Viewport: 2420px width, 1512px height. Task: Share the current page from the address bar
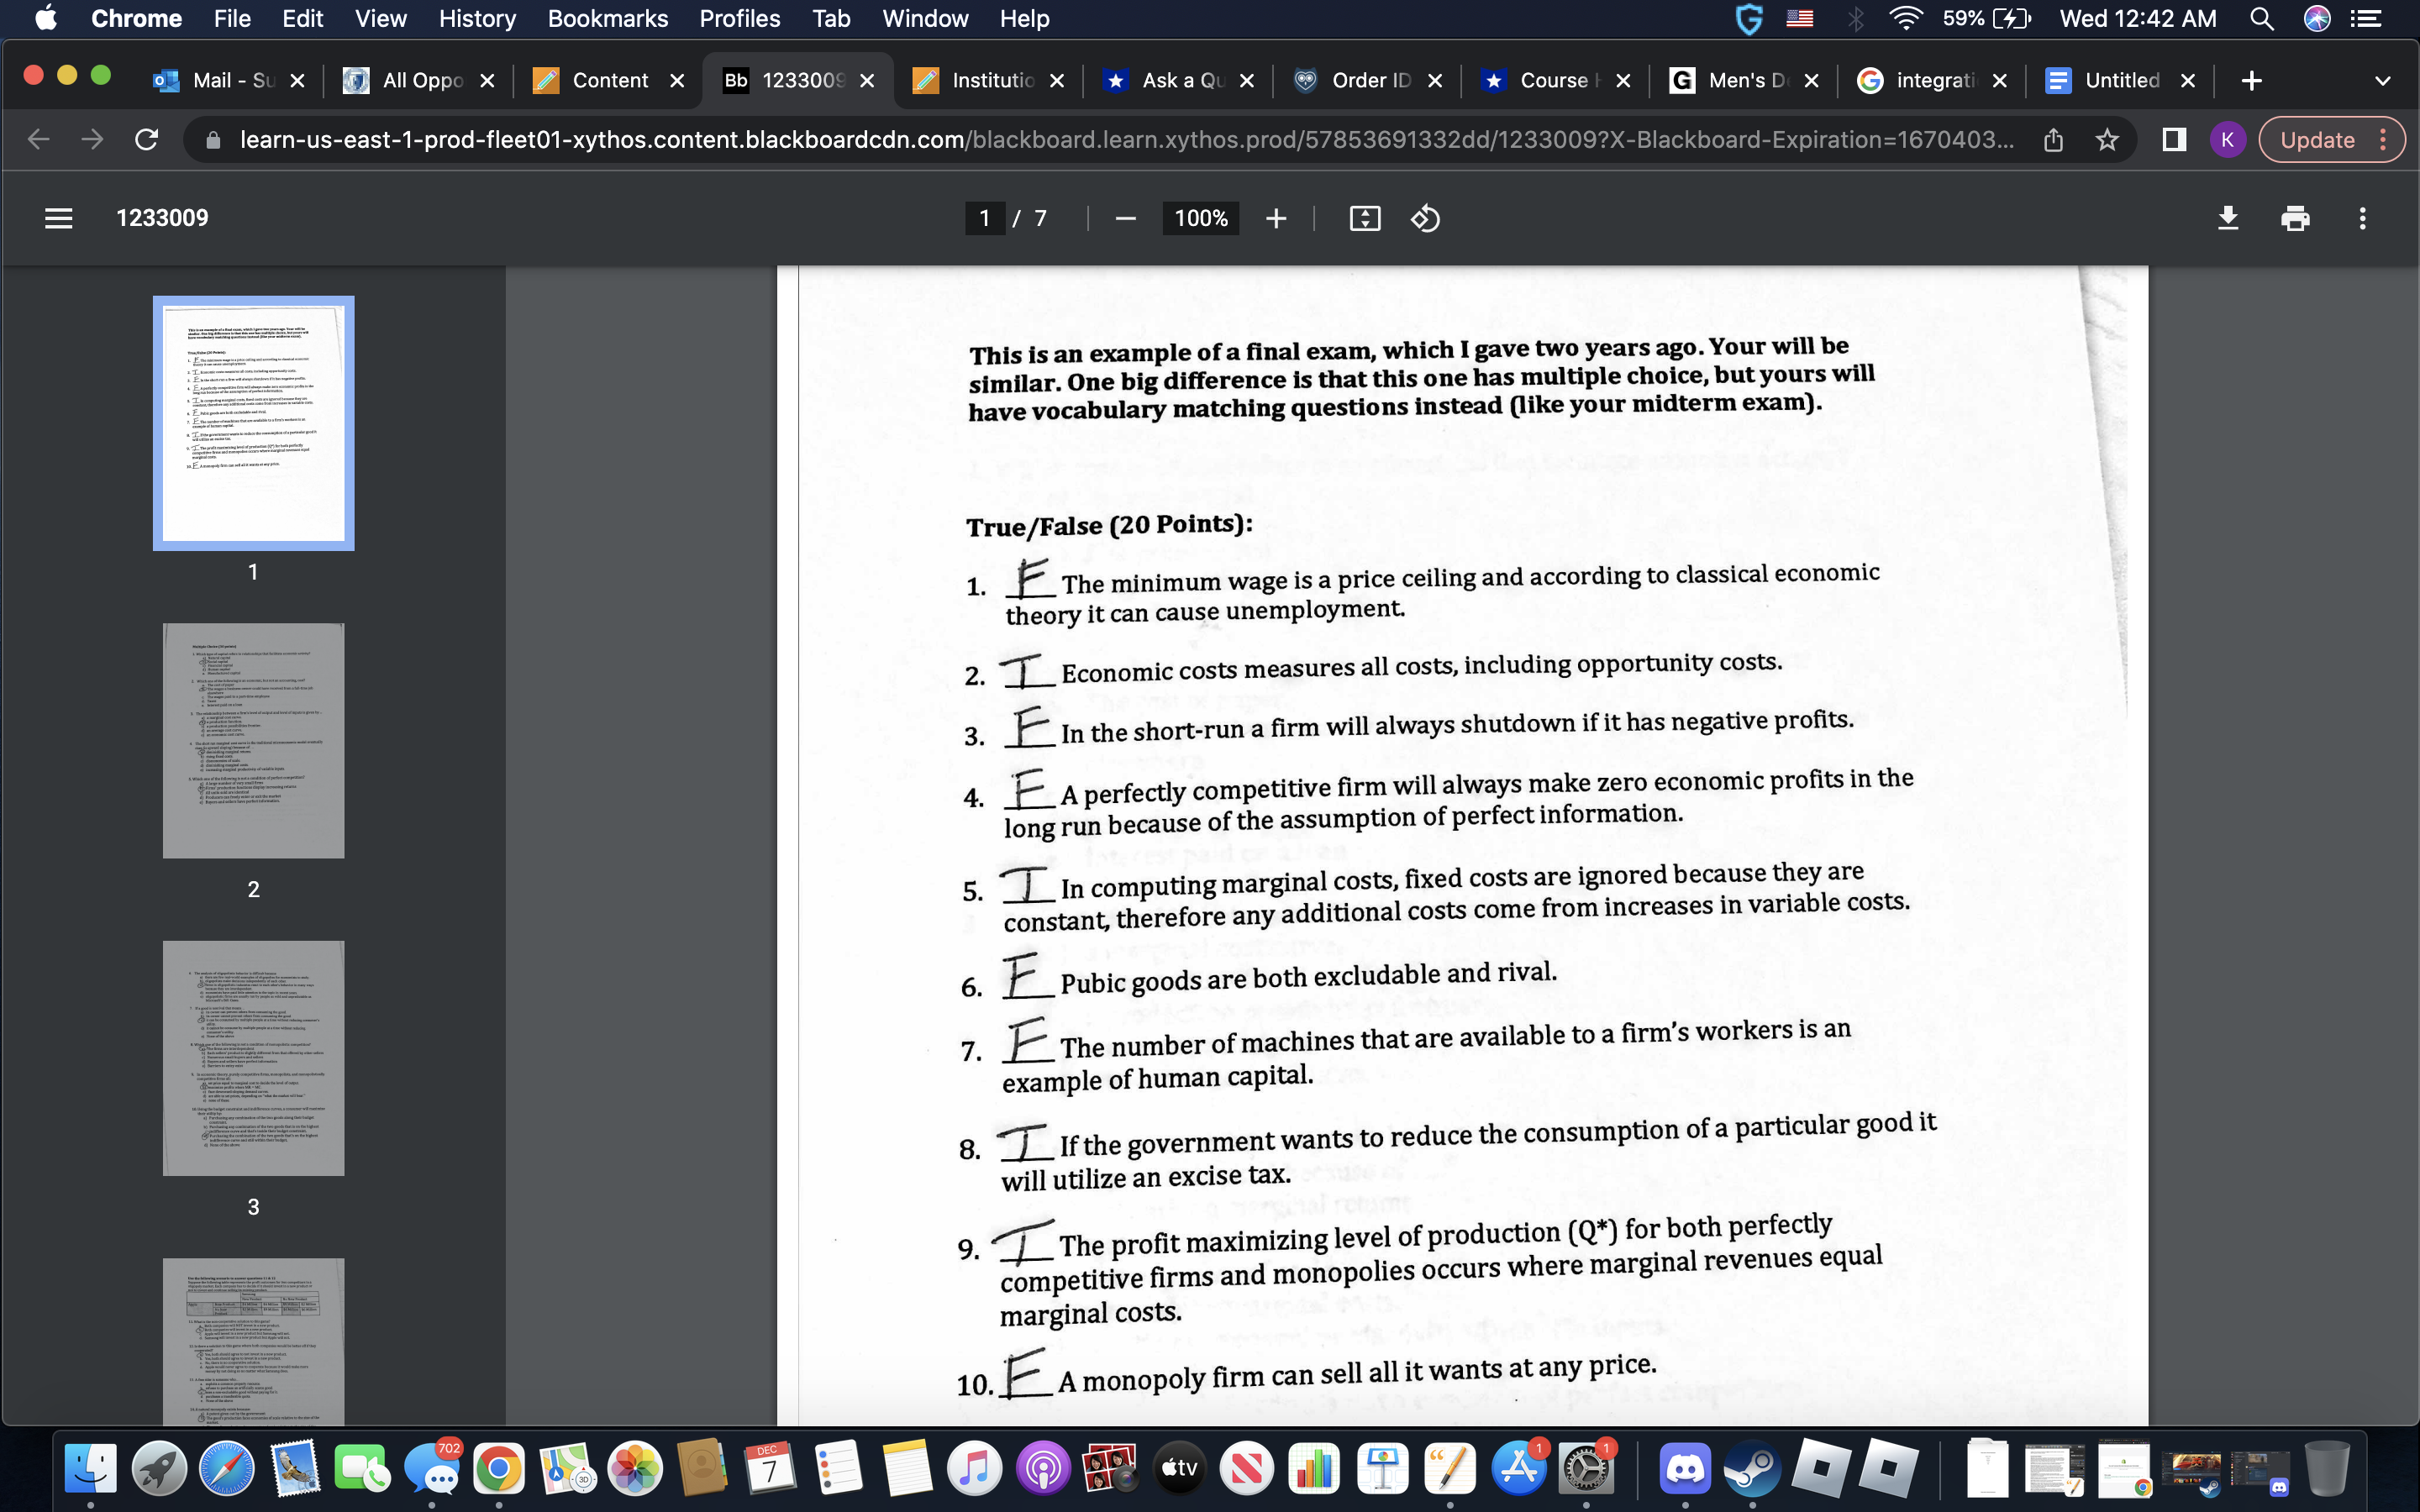coord(2054,139)
